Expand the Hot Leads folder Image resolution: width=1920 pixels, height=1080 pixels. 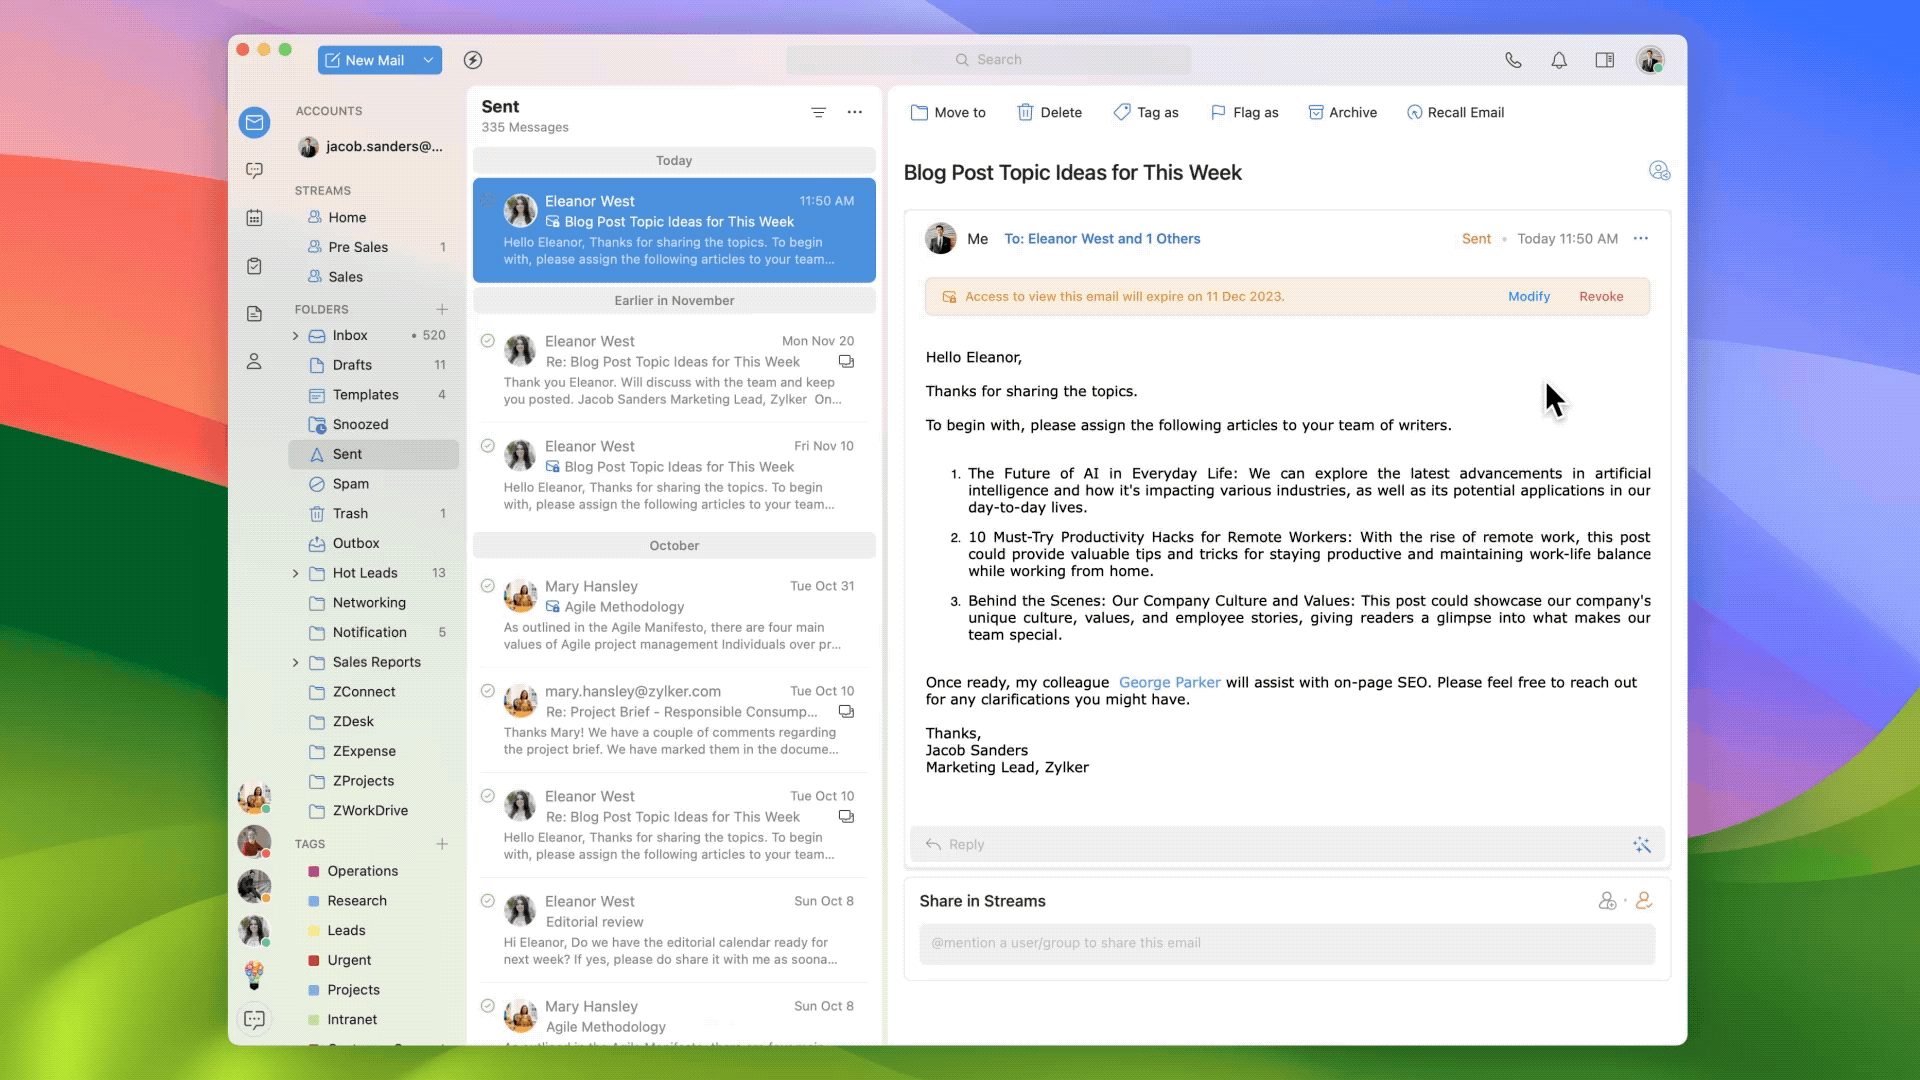[295, 573]
